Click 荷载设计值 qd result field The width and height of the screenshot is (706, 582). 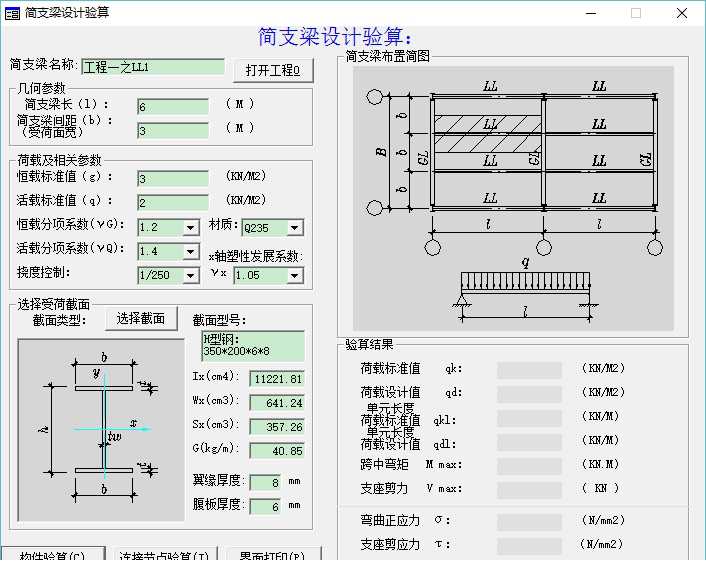click(x=529, y=394)
